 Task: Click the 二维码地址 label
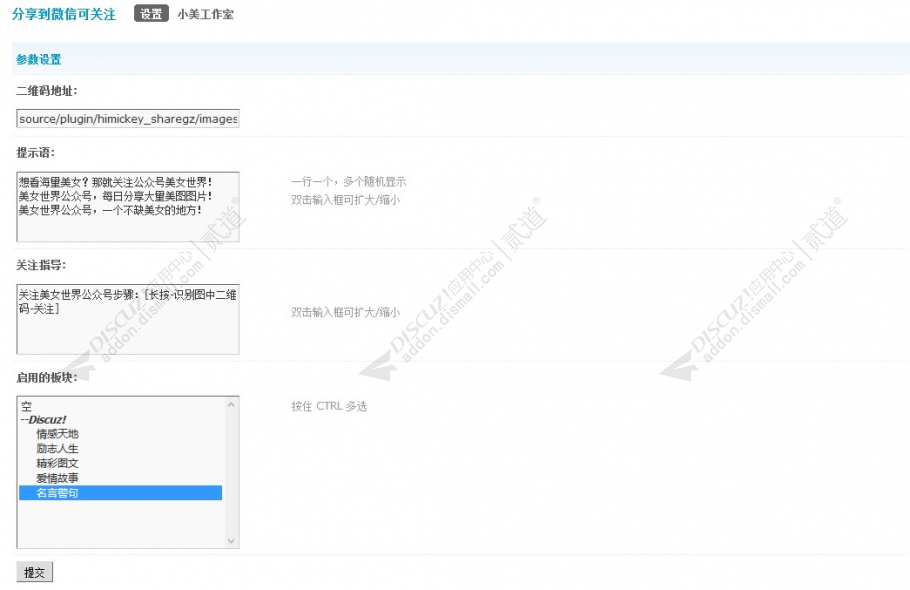click(46, 91)
